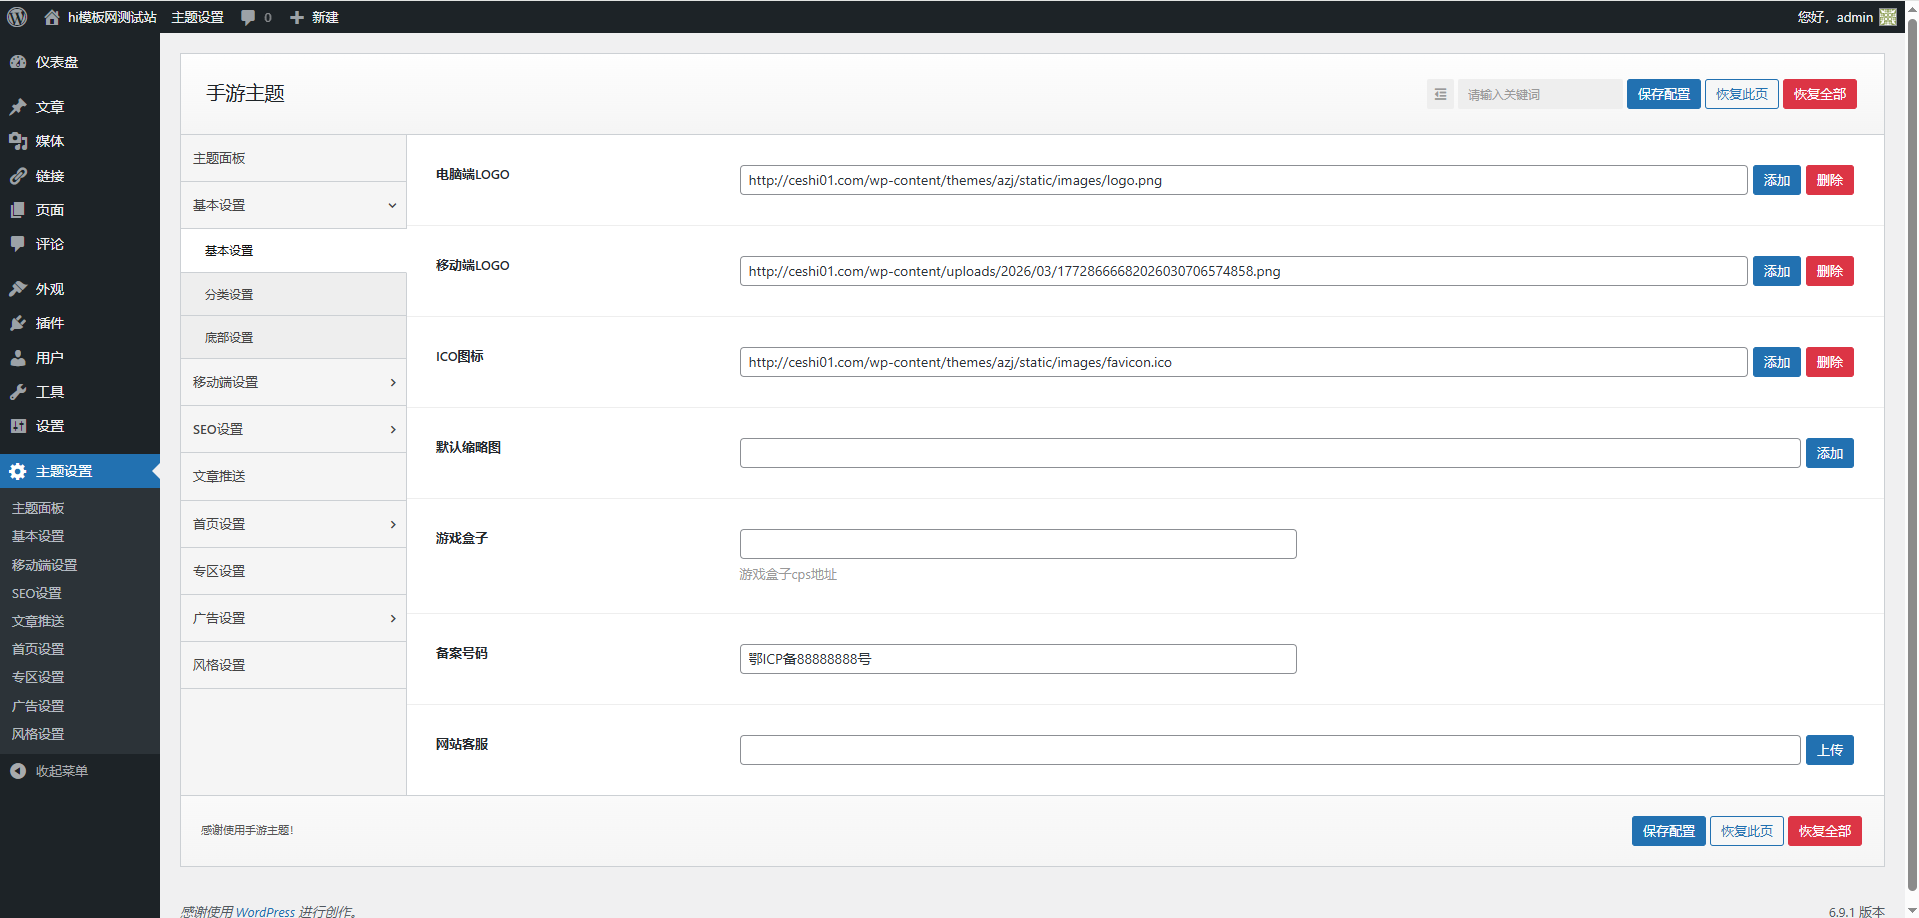The width and height of the screenshot is (1919, 918).
Task: Click the 备案号码 input field
Action: coord(1017,659)
